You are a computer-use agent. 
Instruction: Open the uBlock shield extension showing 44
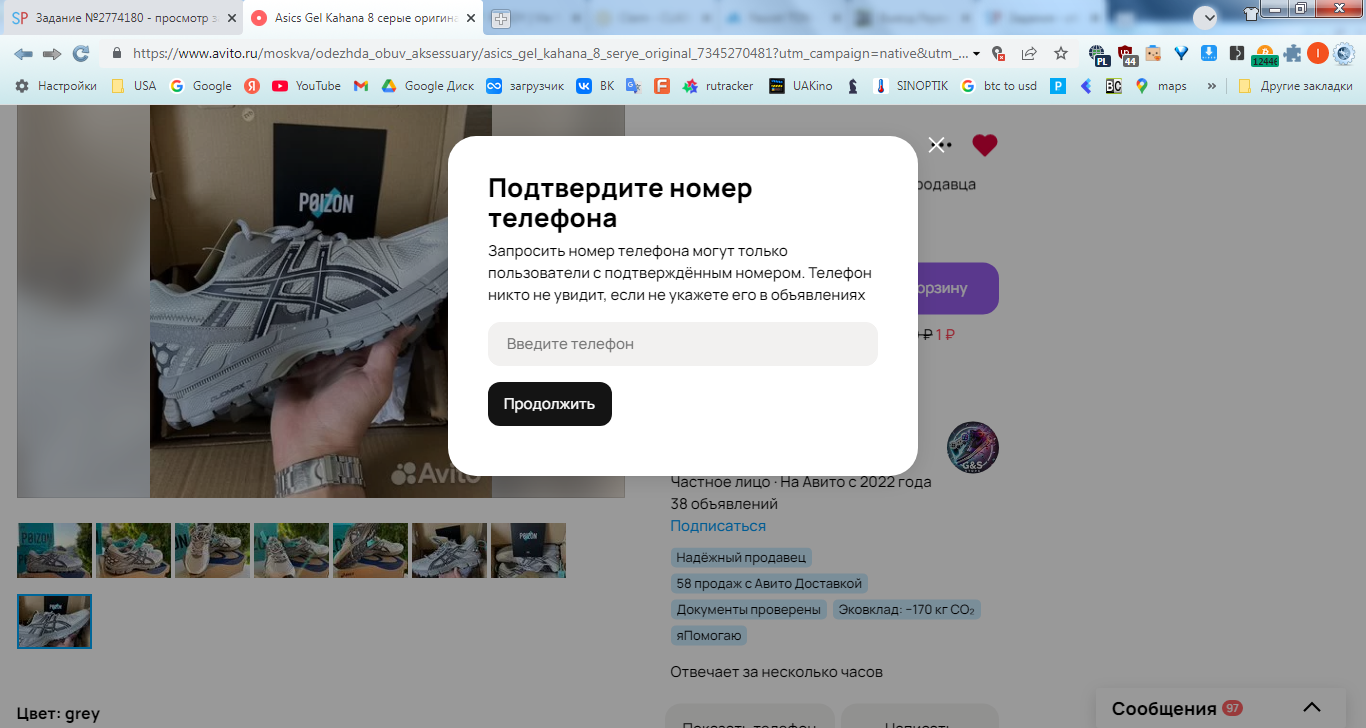(1127, 55)
